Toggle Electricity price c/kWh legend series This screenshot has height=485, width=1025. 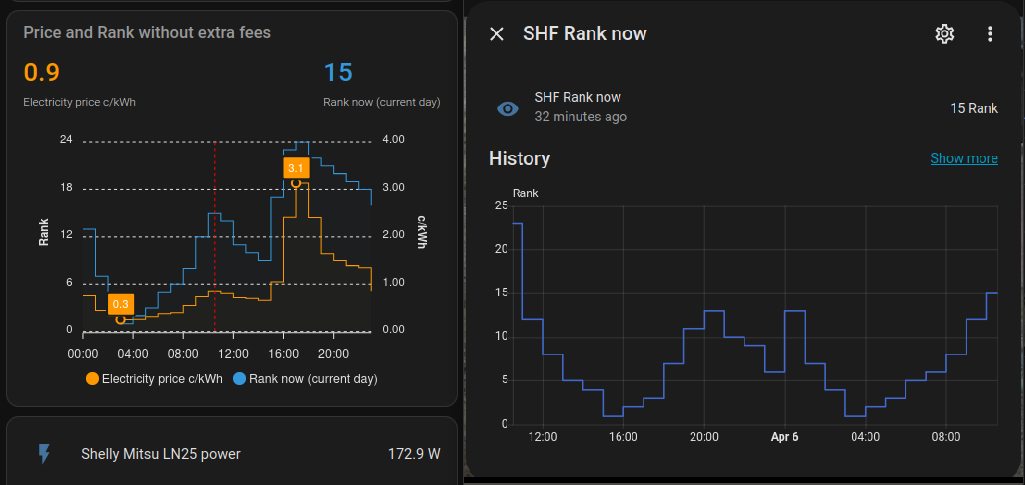[x=161, y=379]
